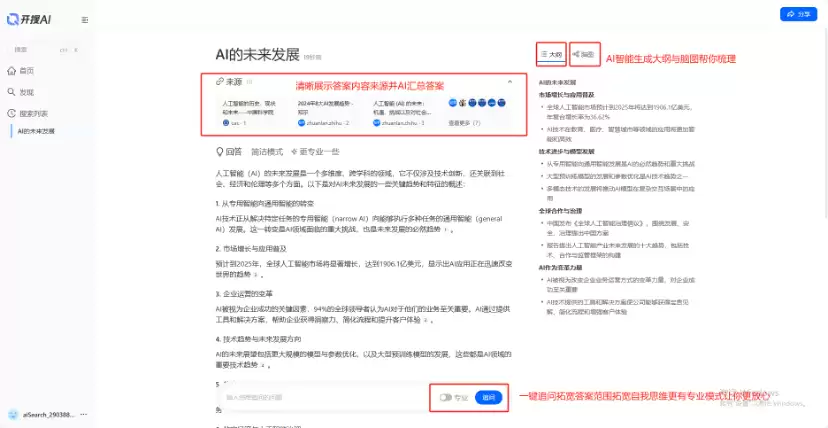This screenshot has width=828, height=428.
Task: Switch to the 脑图 mind map tab
Action: pyautogui.click(x=585, y=54)
